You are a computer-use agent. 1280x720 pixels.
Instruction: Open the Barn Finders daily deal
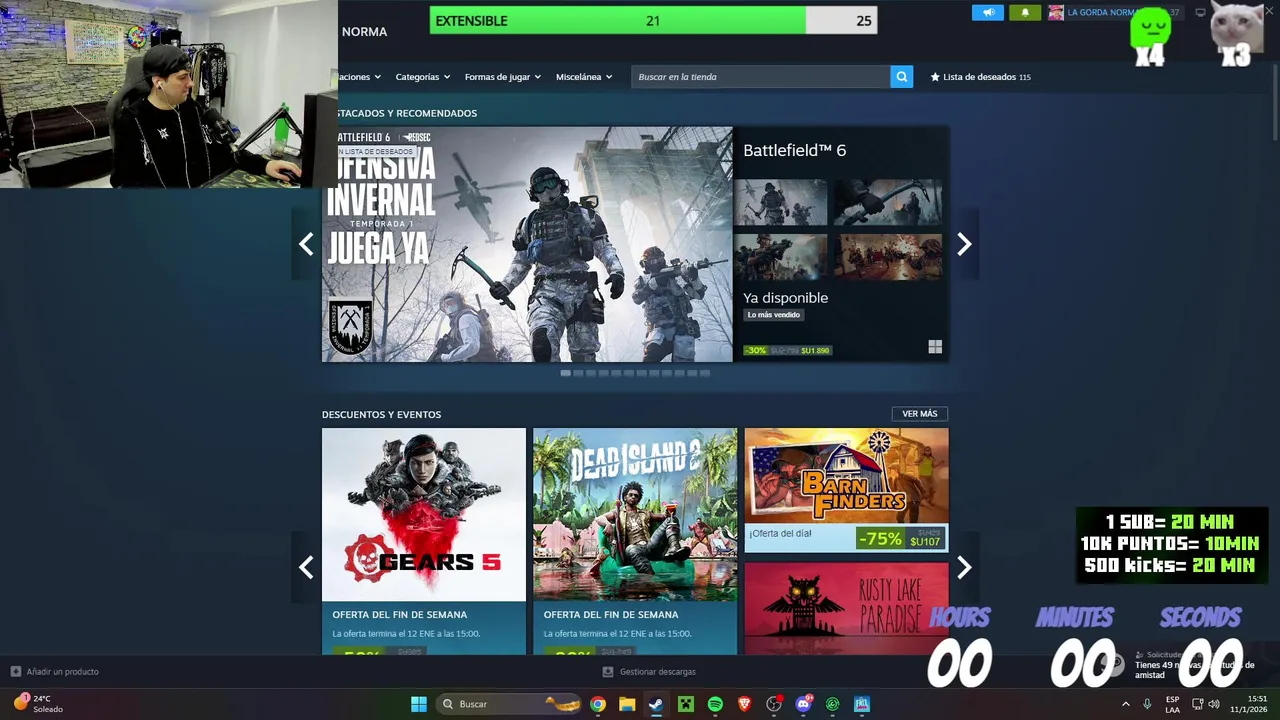846,490
